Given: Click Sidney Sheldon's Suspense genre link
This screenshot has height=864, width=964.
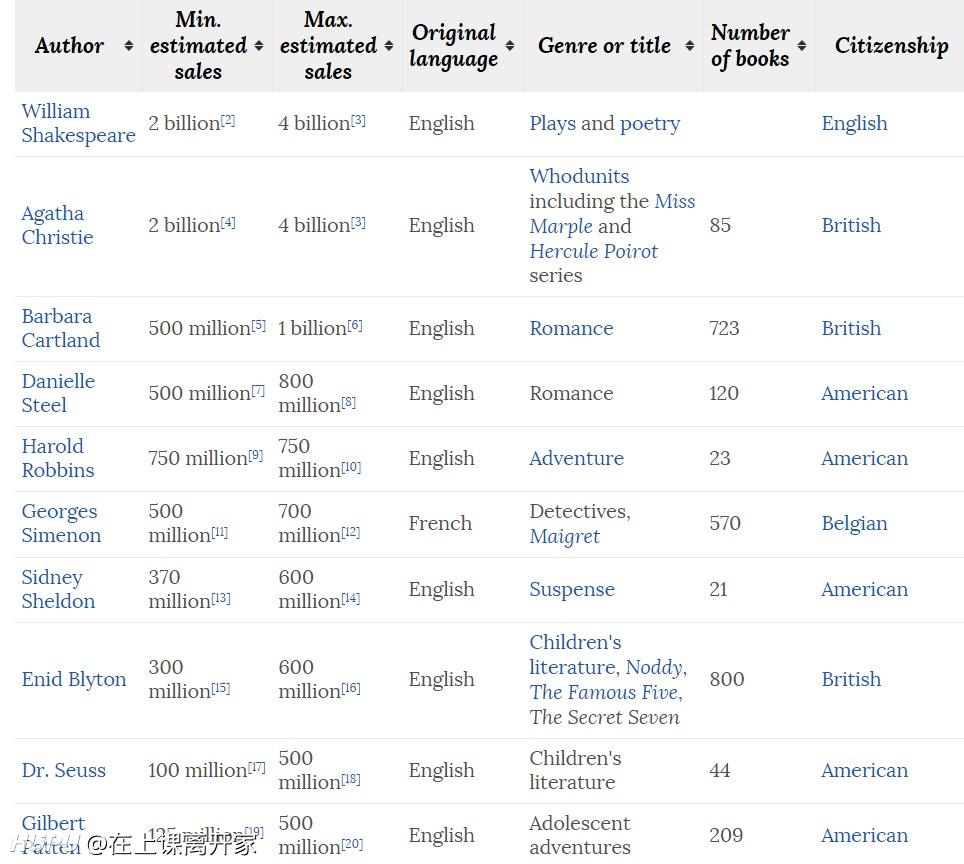Looking at the screenshot, I should click(x=572, y=589).
